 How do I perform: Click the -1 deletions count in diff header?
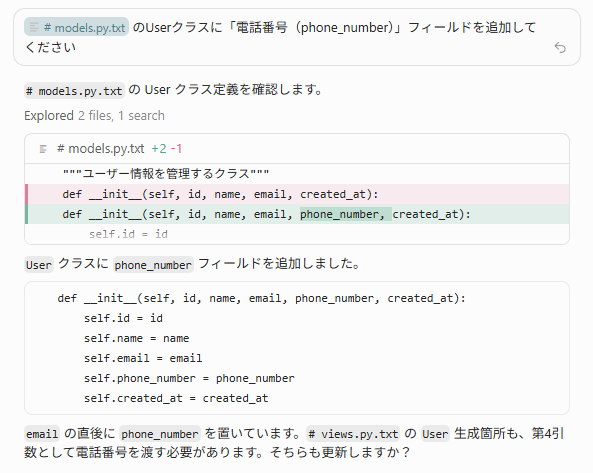coord(176,149)
